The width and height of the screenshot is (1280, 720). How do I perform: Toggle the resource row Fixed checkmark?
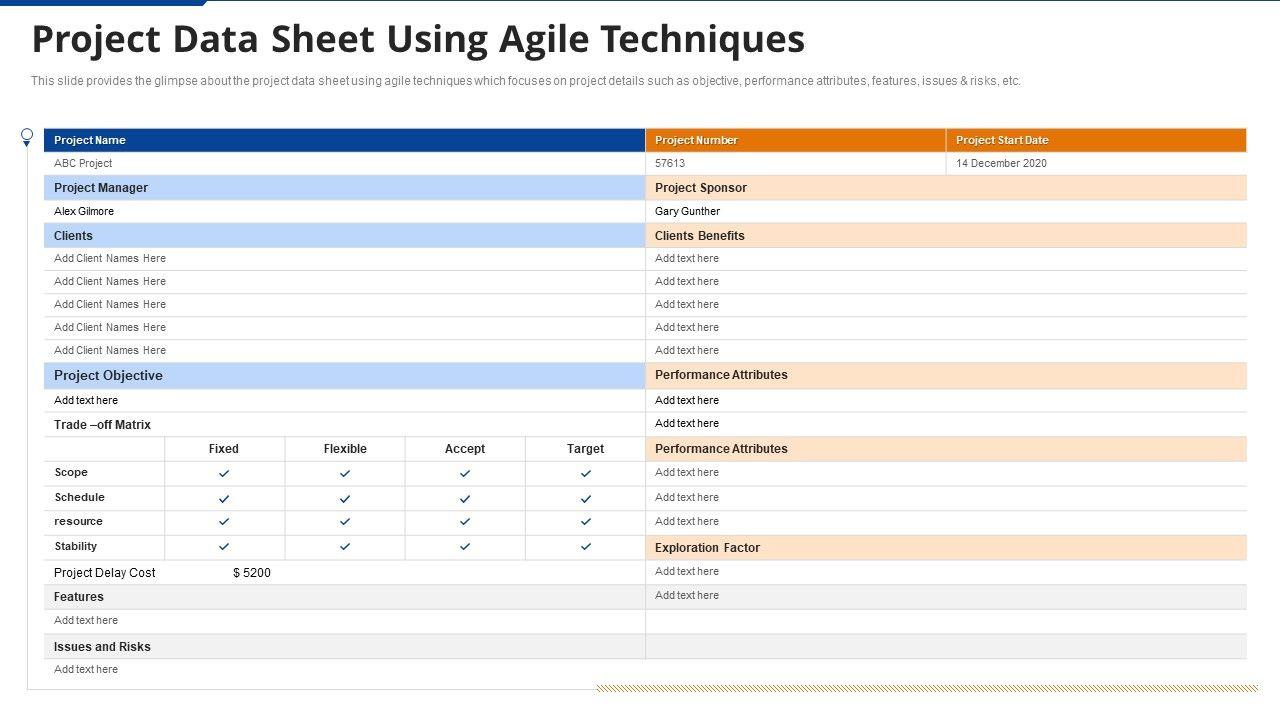[x=224, y=522]
